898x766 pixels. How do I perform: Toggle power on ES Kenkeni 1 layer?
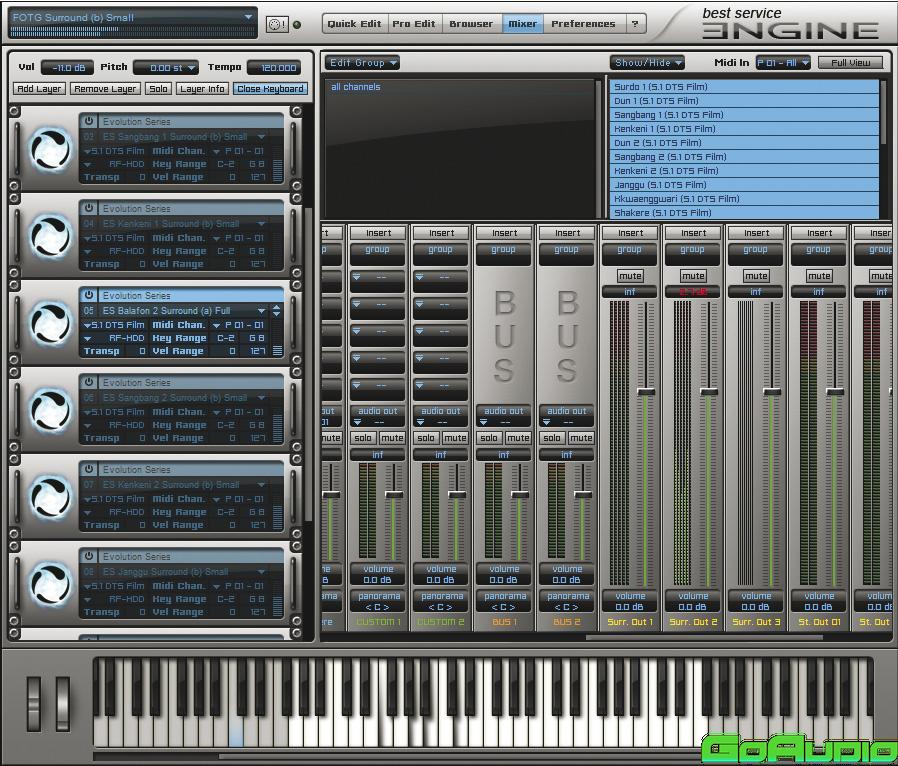click(x=89, y=208)
